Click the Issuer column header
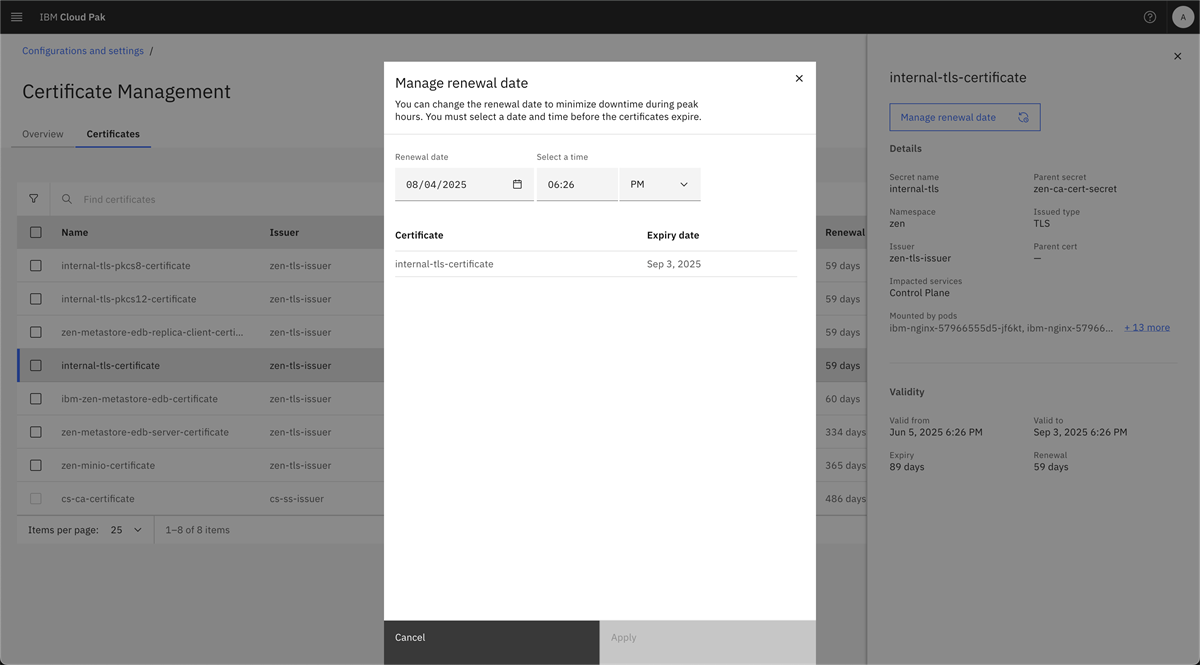Viewport: 1200px width, 665px height. coord(284,232)
